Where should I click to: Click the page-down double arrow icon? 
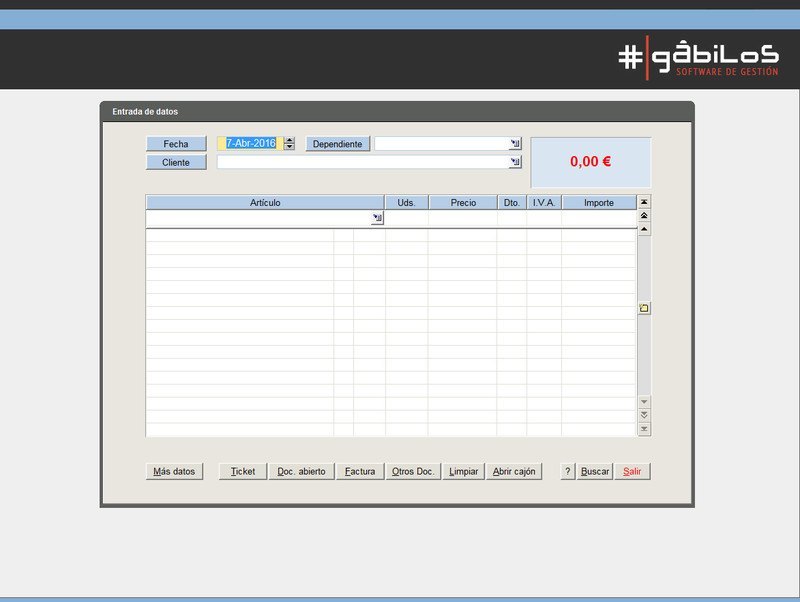[644, 415]
